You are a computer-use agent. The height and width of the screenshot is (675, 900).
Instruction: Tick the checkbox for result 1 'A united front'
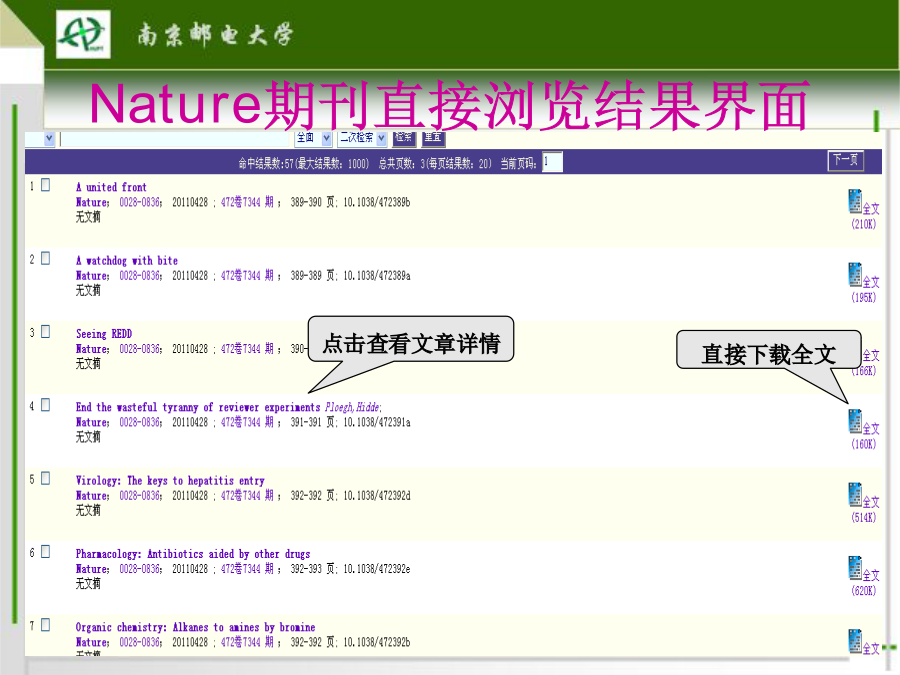[46, 185]
